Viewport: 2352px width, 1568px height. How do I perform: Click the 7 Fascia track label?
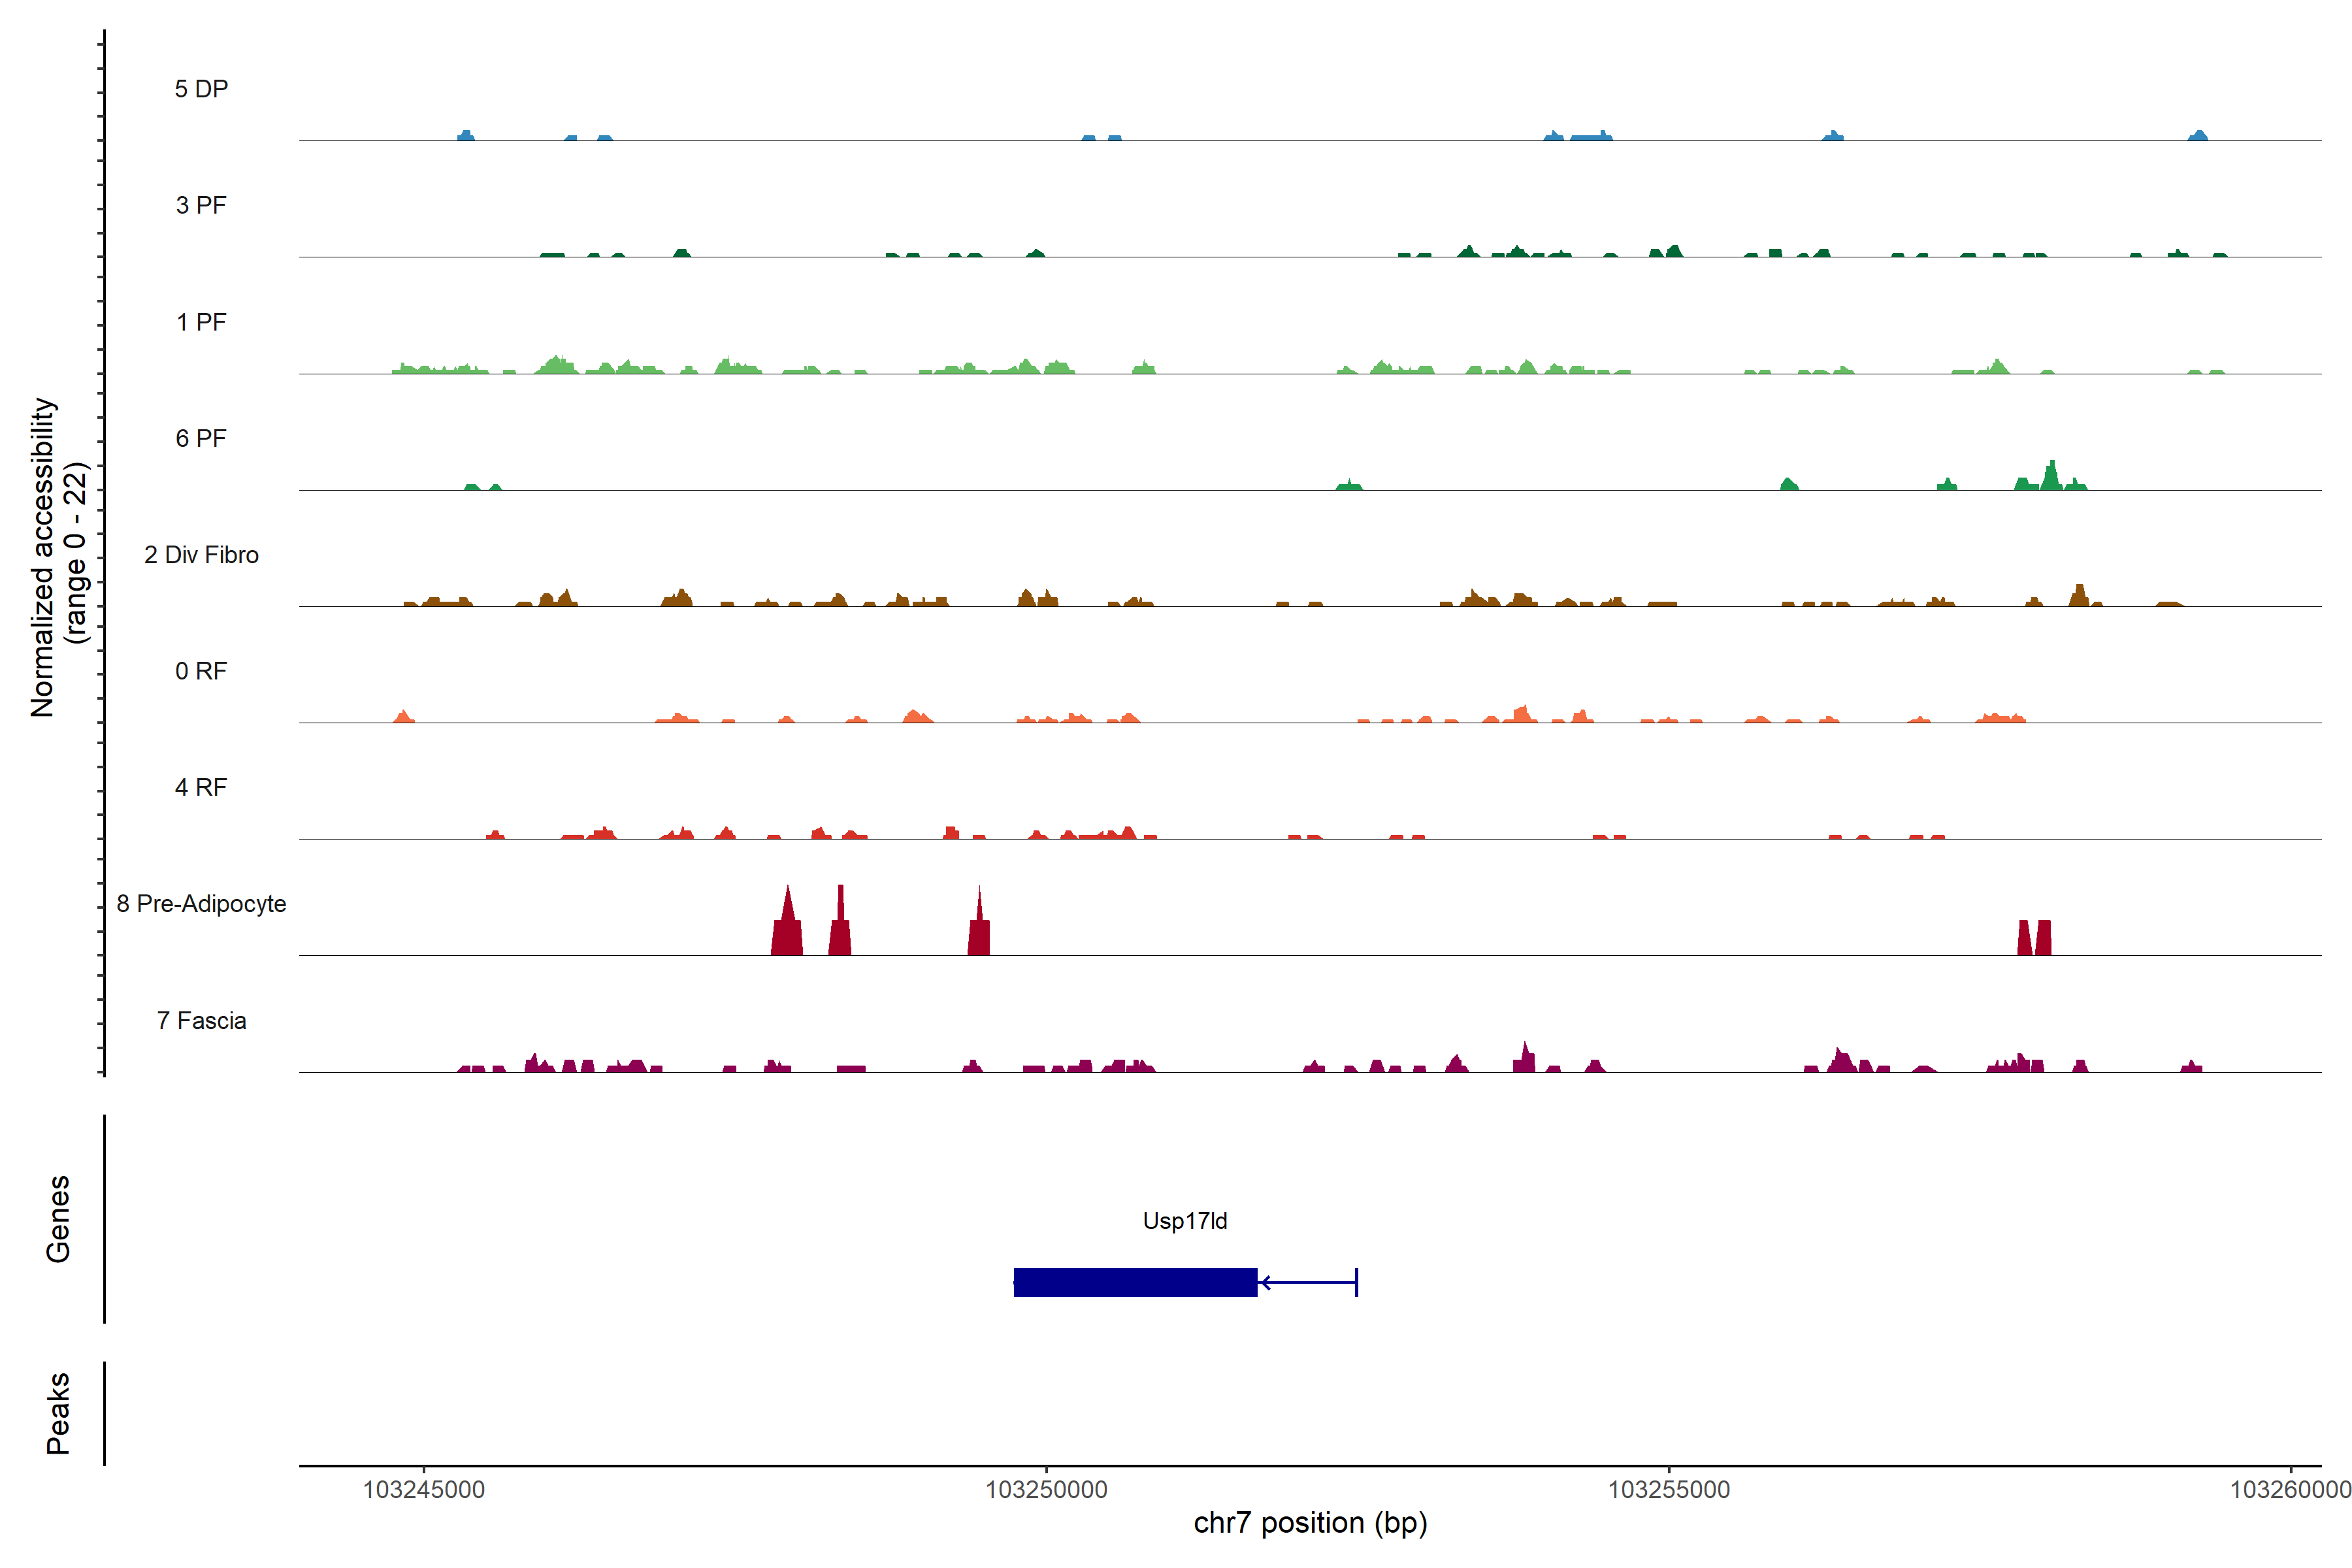click(201, 1020)
